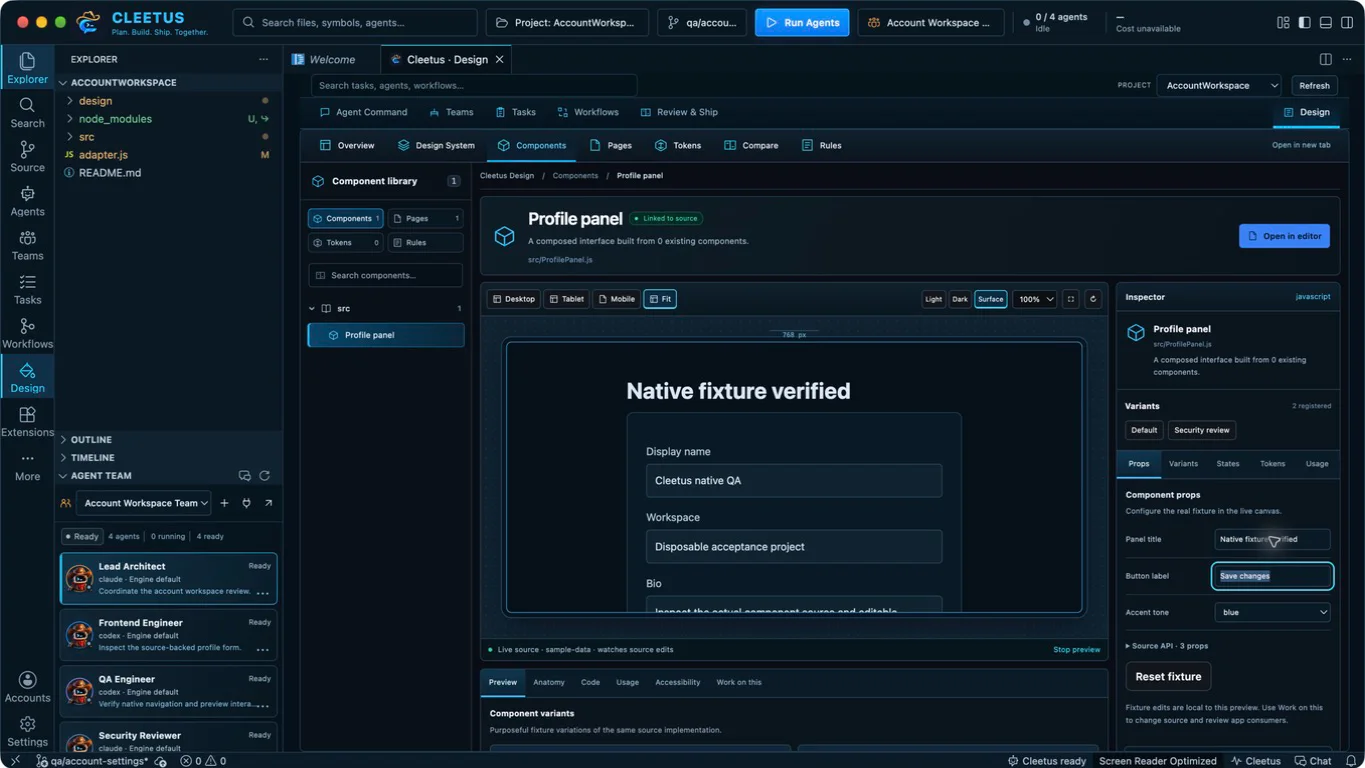Switch to the Anatomy tab
Viewport: 1365px width, 768px height.
549,682
